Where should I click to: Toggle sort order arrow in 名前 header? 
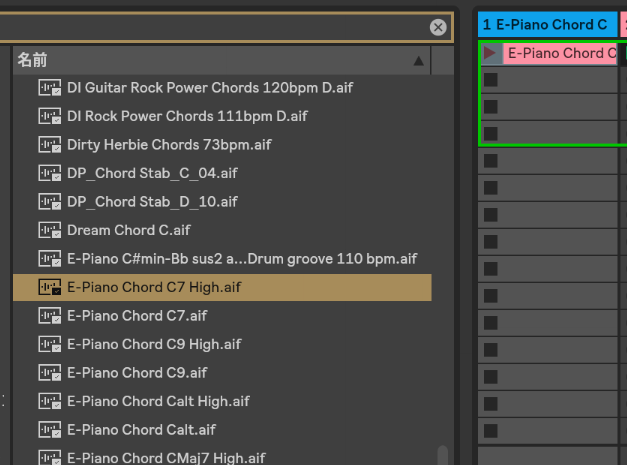pyautogui.click(x=418, y=61)
